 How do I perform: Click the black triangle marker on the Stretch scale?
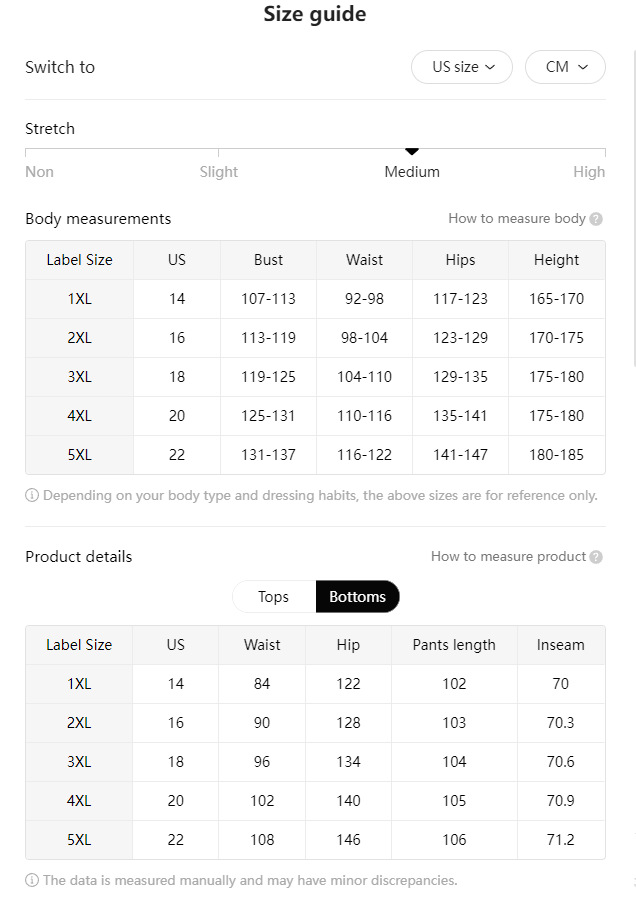[412, 151]
